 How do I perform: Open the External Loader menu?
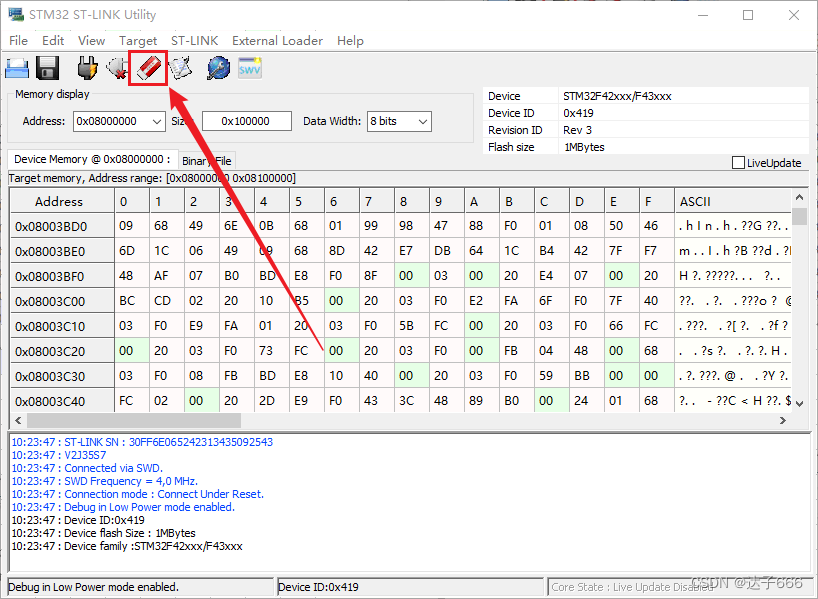coord(277,41)
